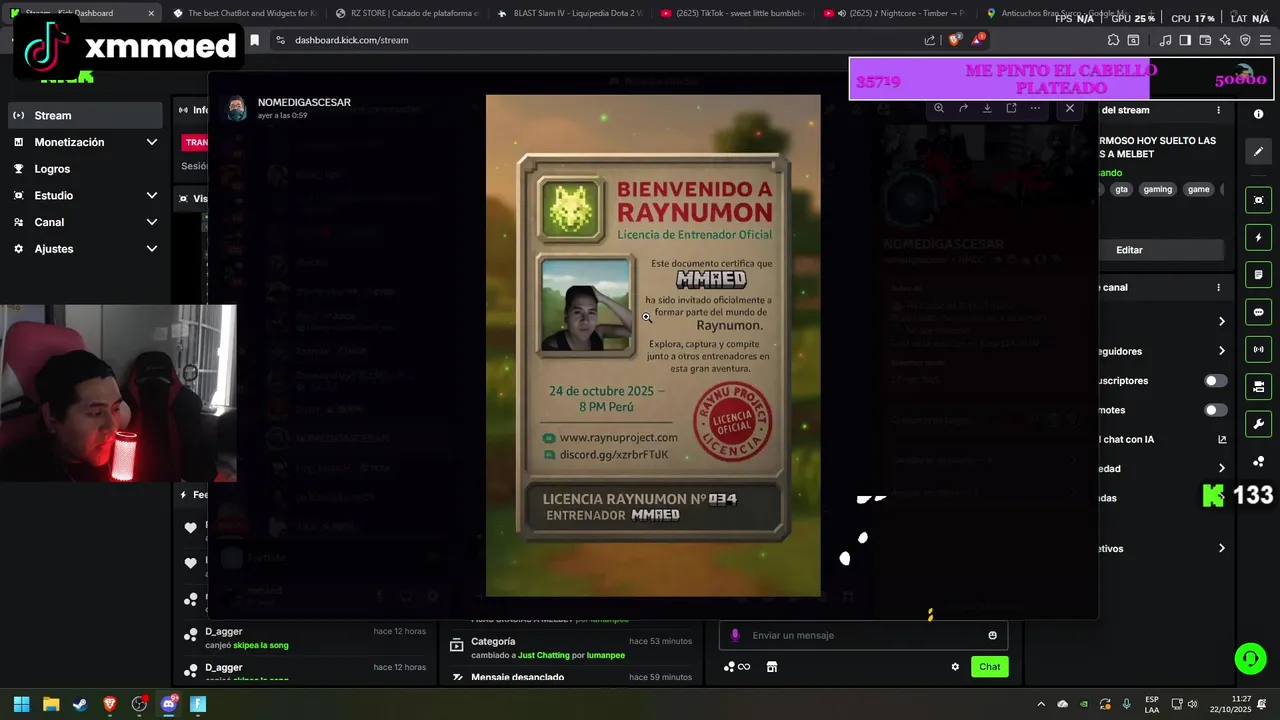Click the Brave Rewards triangle icon
The image size is (1280, 720).
[978, 40]
